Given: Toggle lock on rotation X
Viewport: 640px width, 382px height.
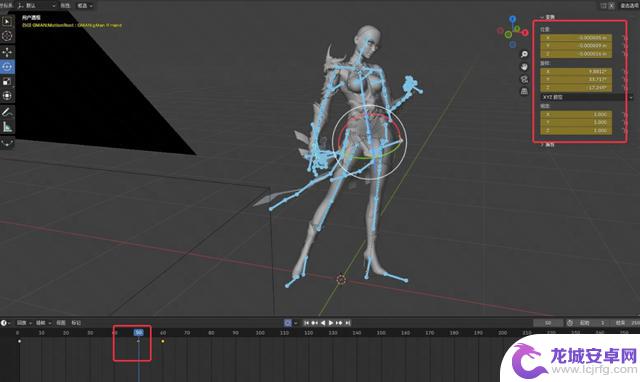Looking at the screenshot, I should (624, 71).
